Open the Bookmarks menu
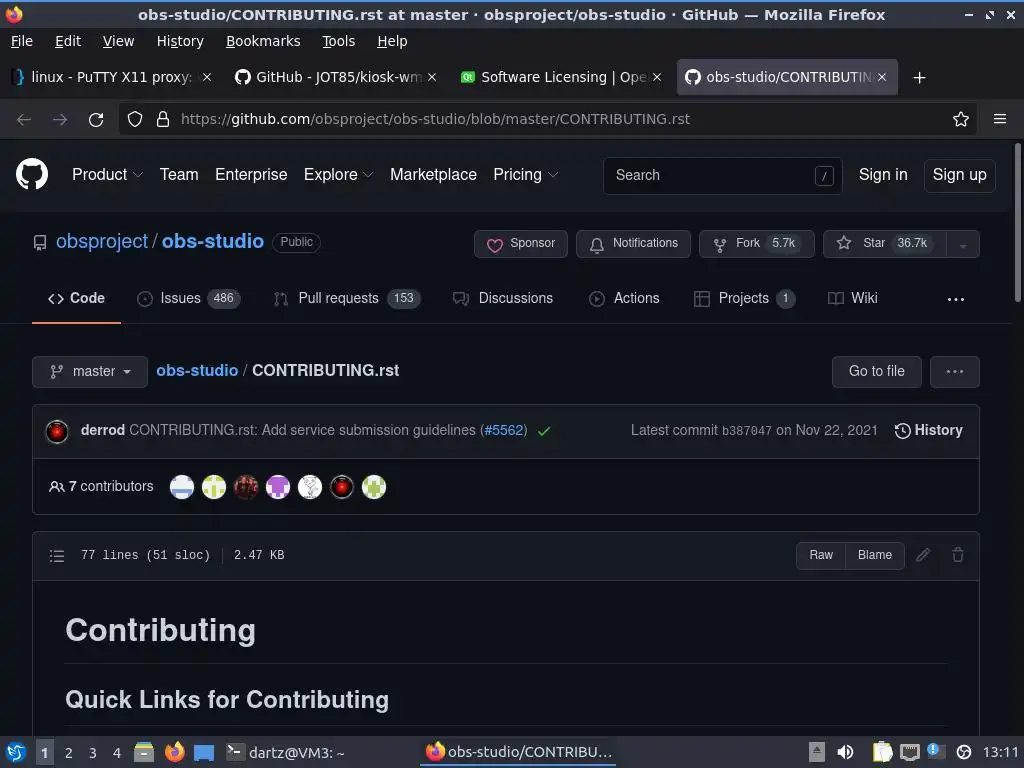1024x768 pixels. pos(263,41)
